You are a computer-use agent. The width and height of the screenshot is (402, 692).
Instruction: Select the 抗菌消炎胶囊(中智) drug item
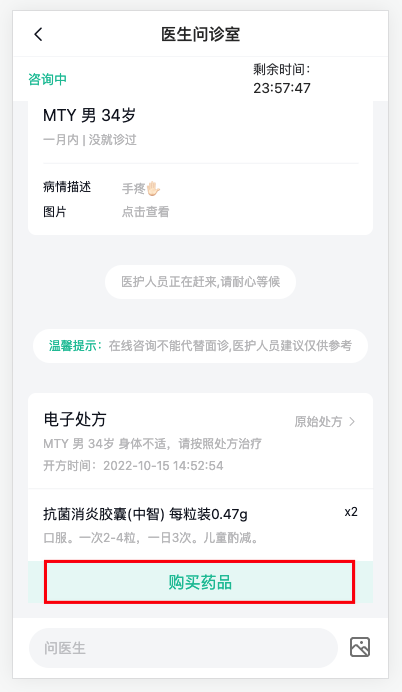tap(145, 514)
